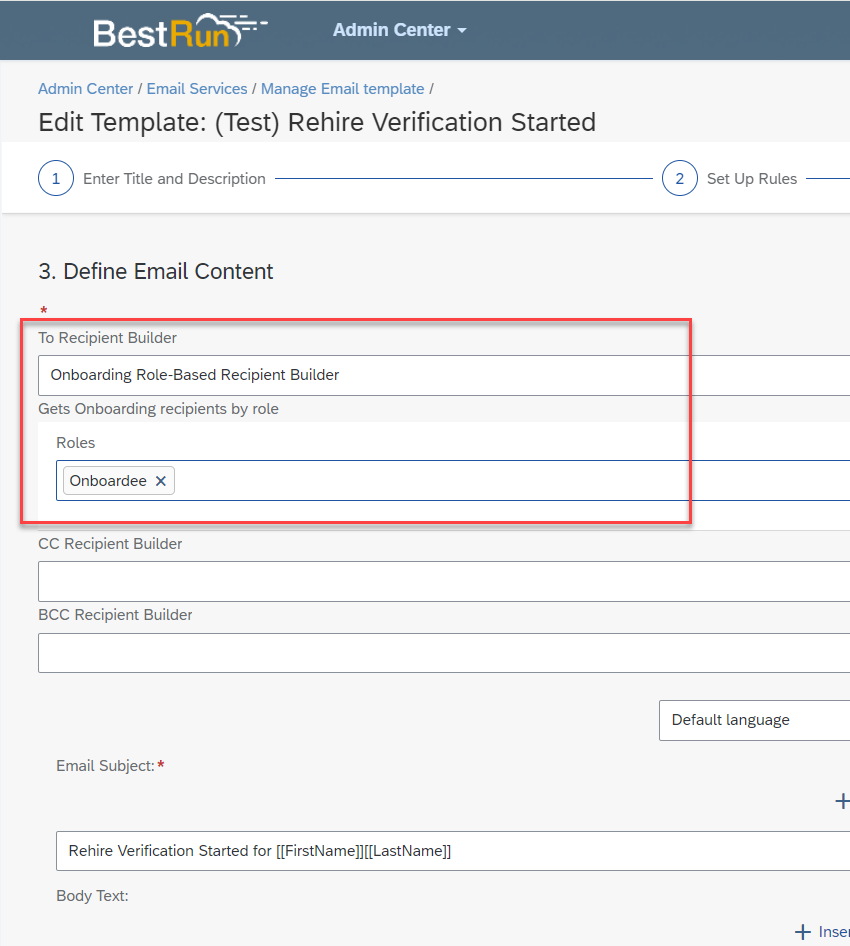The image size is (850, 946).
Task: Select the Onboardee role token
Action: (x=109, y=481)
